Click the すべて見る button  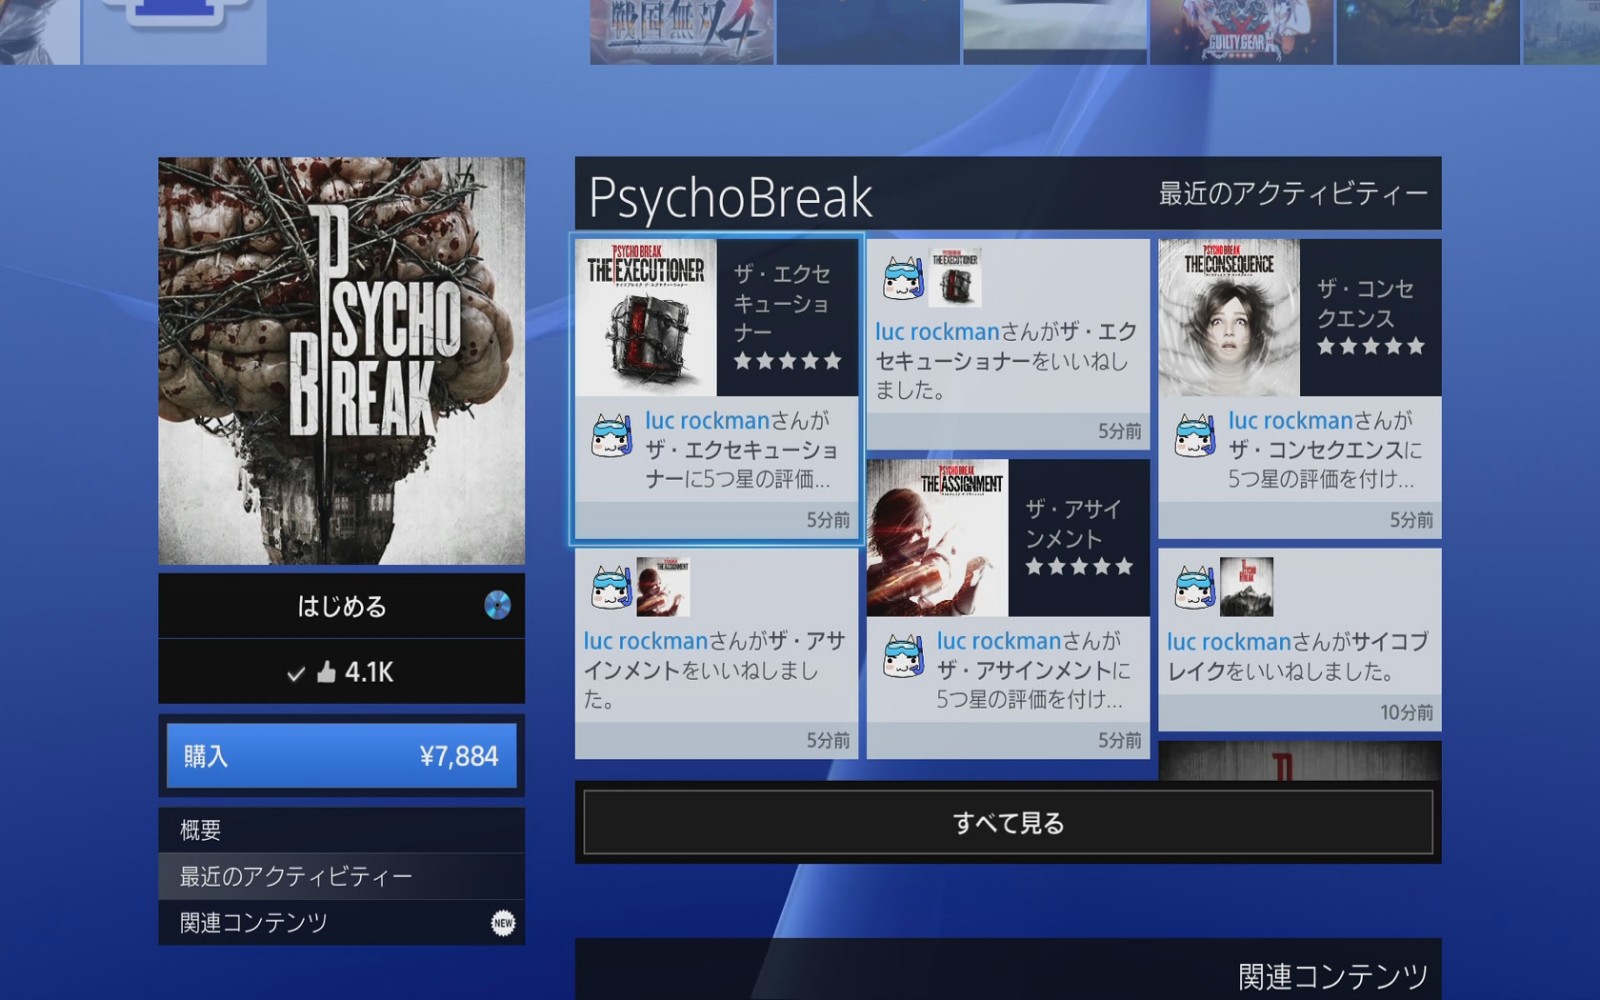point(1008,823)
